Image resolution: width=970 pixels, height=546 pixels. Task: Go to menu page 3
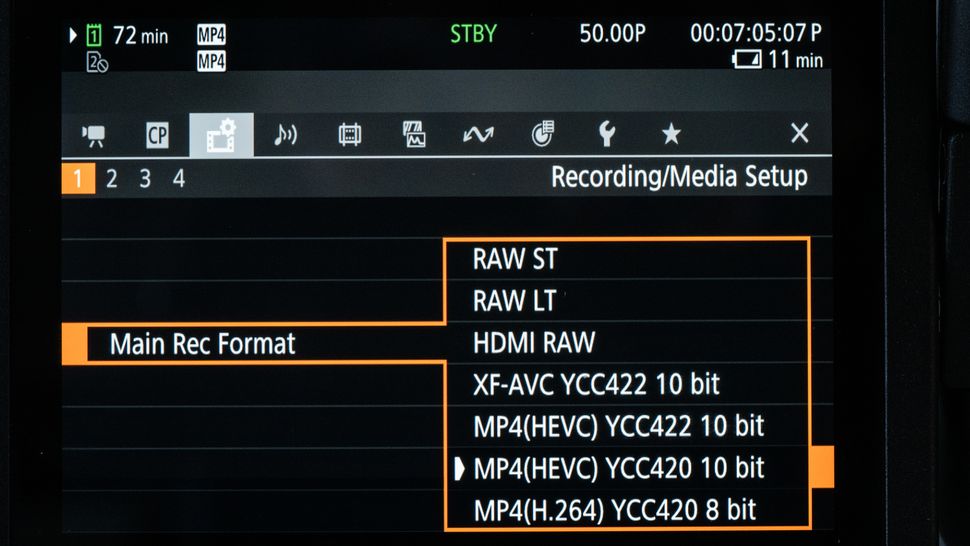pyautogui.click(x=145, y=180)
